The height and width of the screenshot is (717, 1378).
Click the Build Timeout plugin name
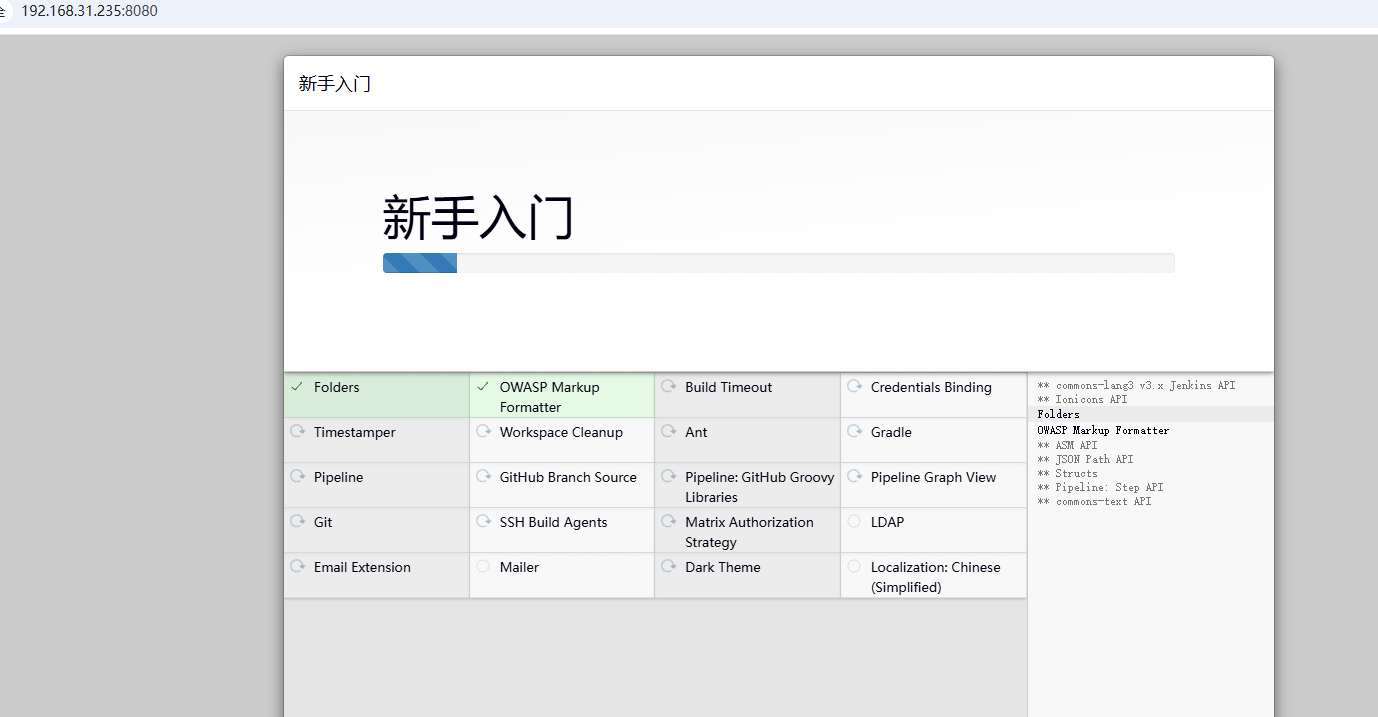729,387
